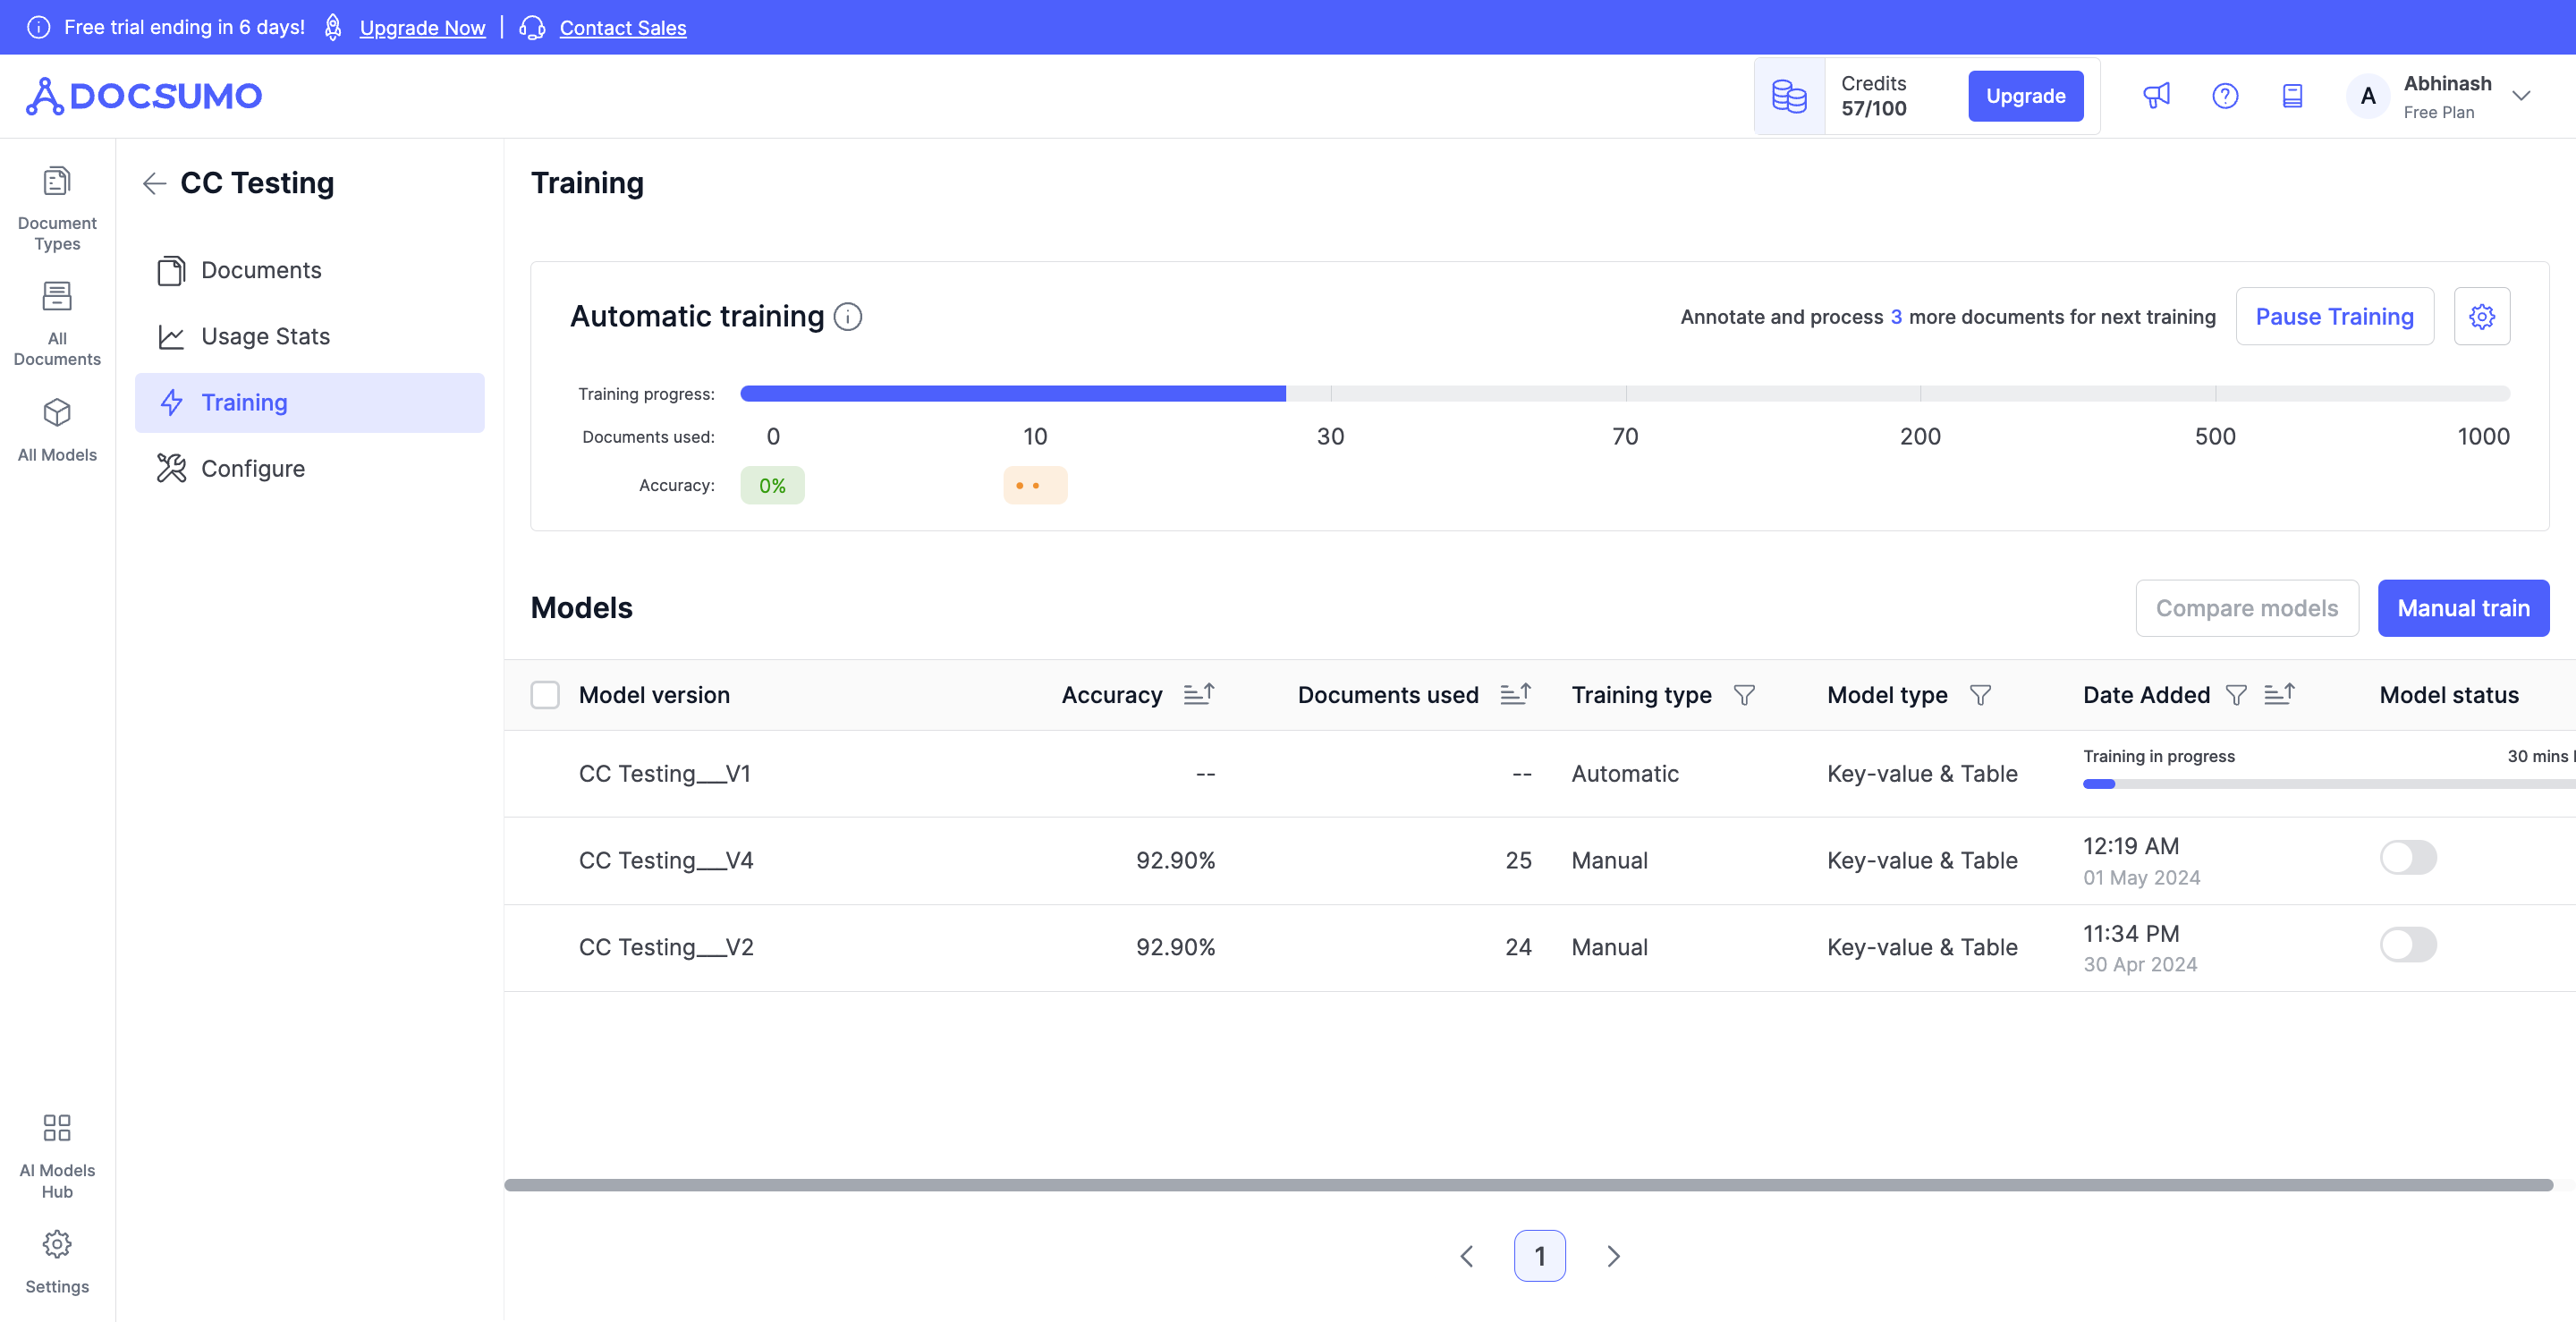
Task: Click CC Testing___V4 model name
Action: point(666,861)
